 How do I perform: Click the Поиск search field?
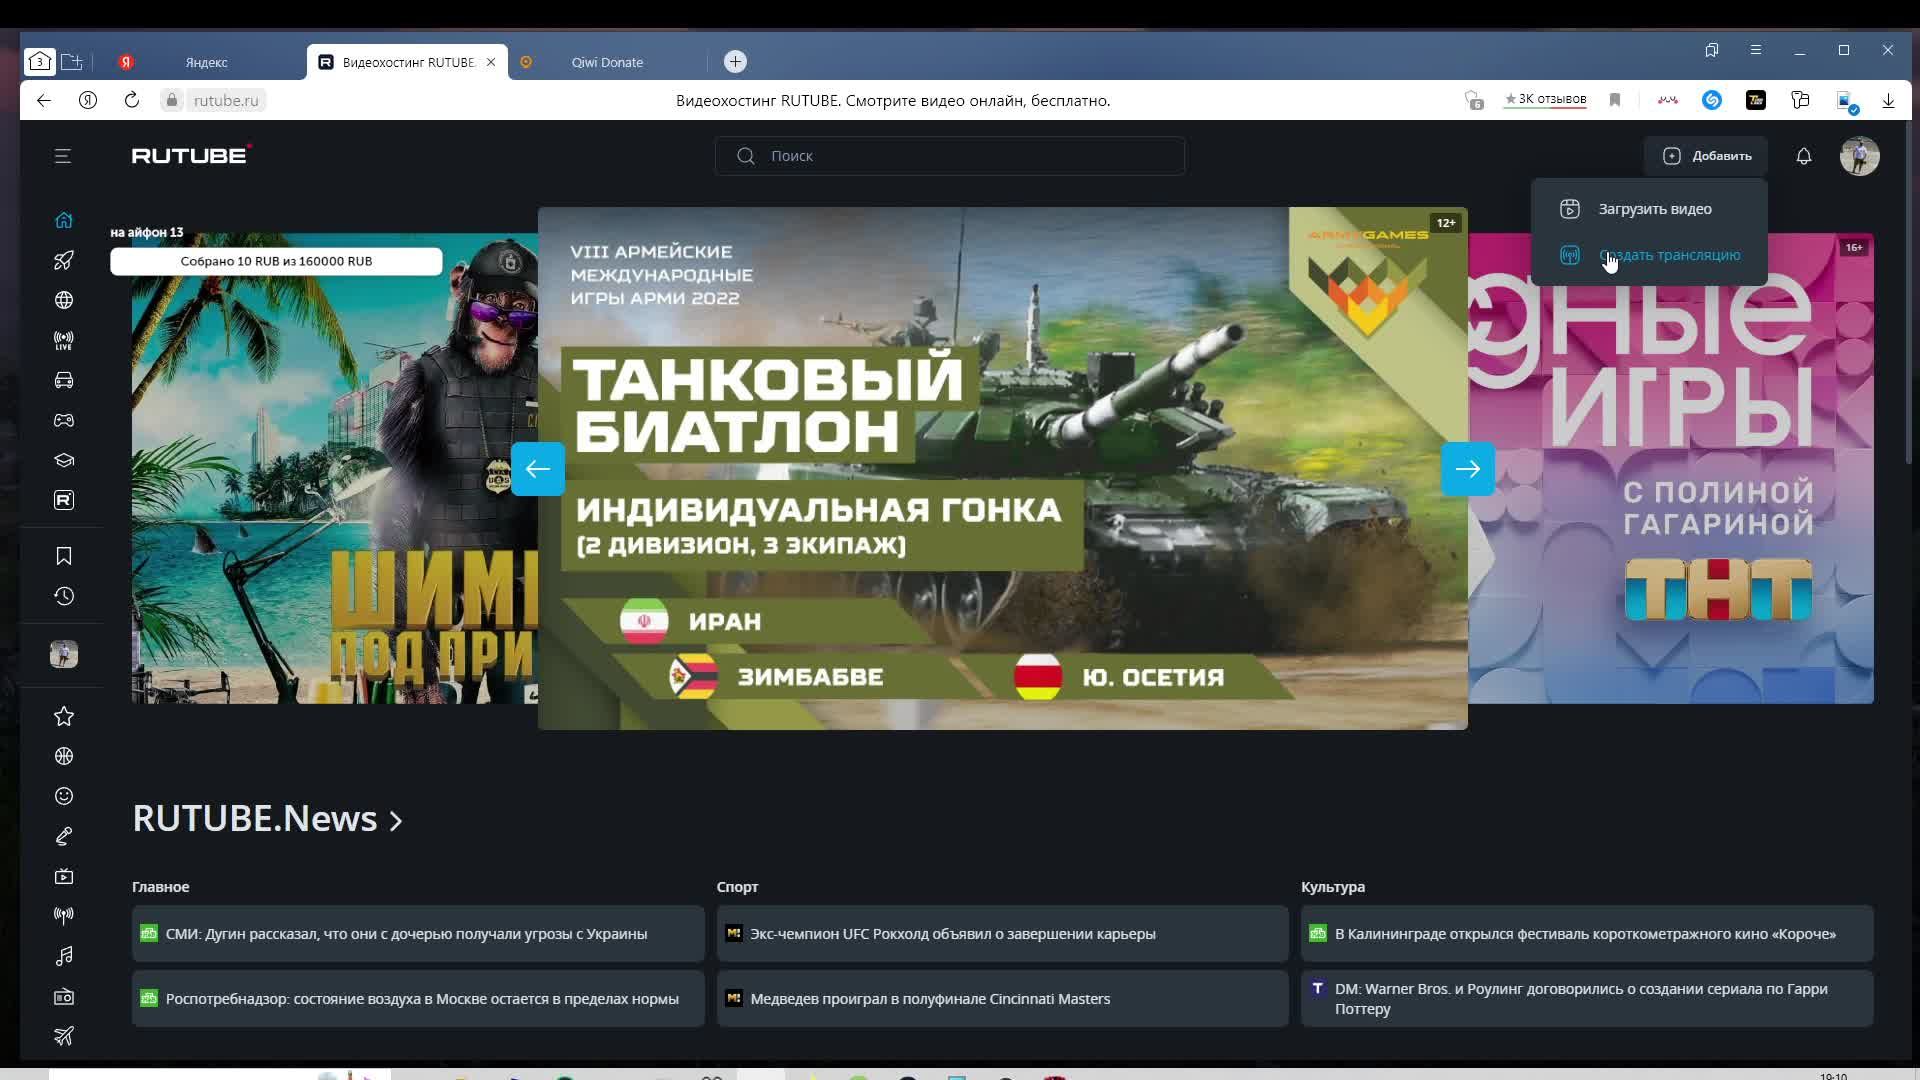950,156
